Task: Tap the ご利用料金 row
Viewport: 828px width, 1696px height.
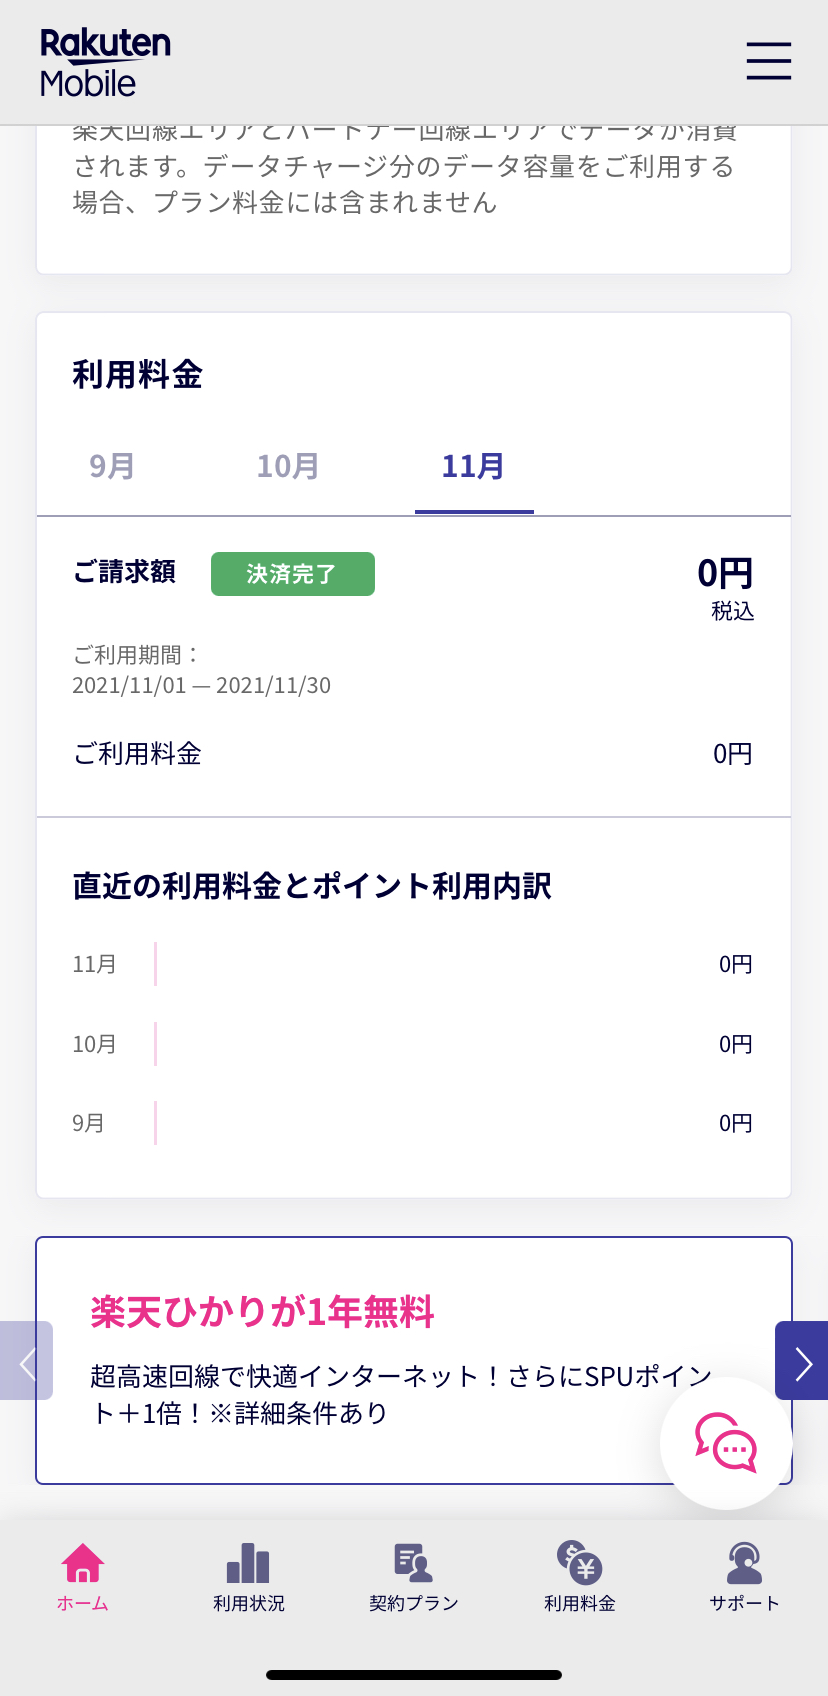Action: click(412, 754)
